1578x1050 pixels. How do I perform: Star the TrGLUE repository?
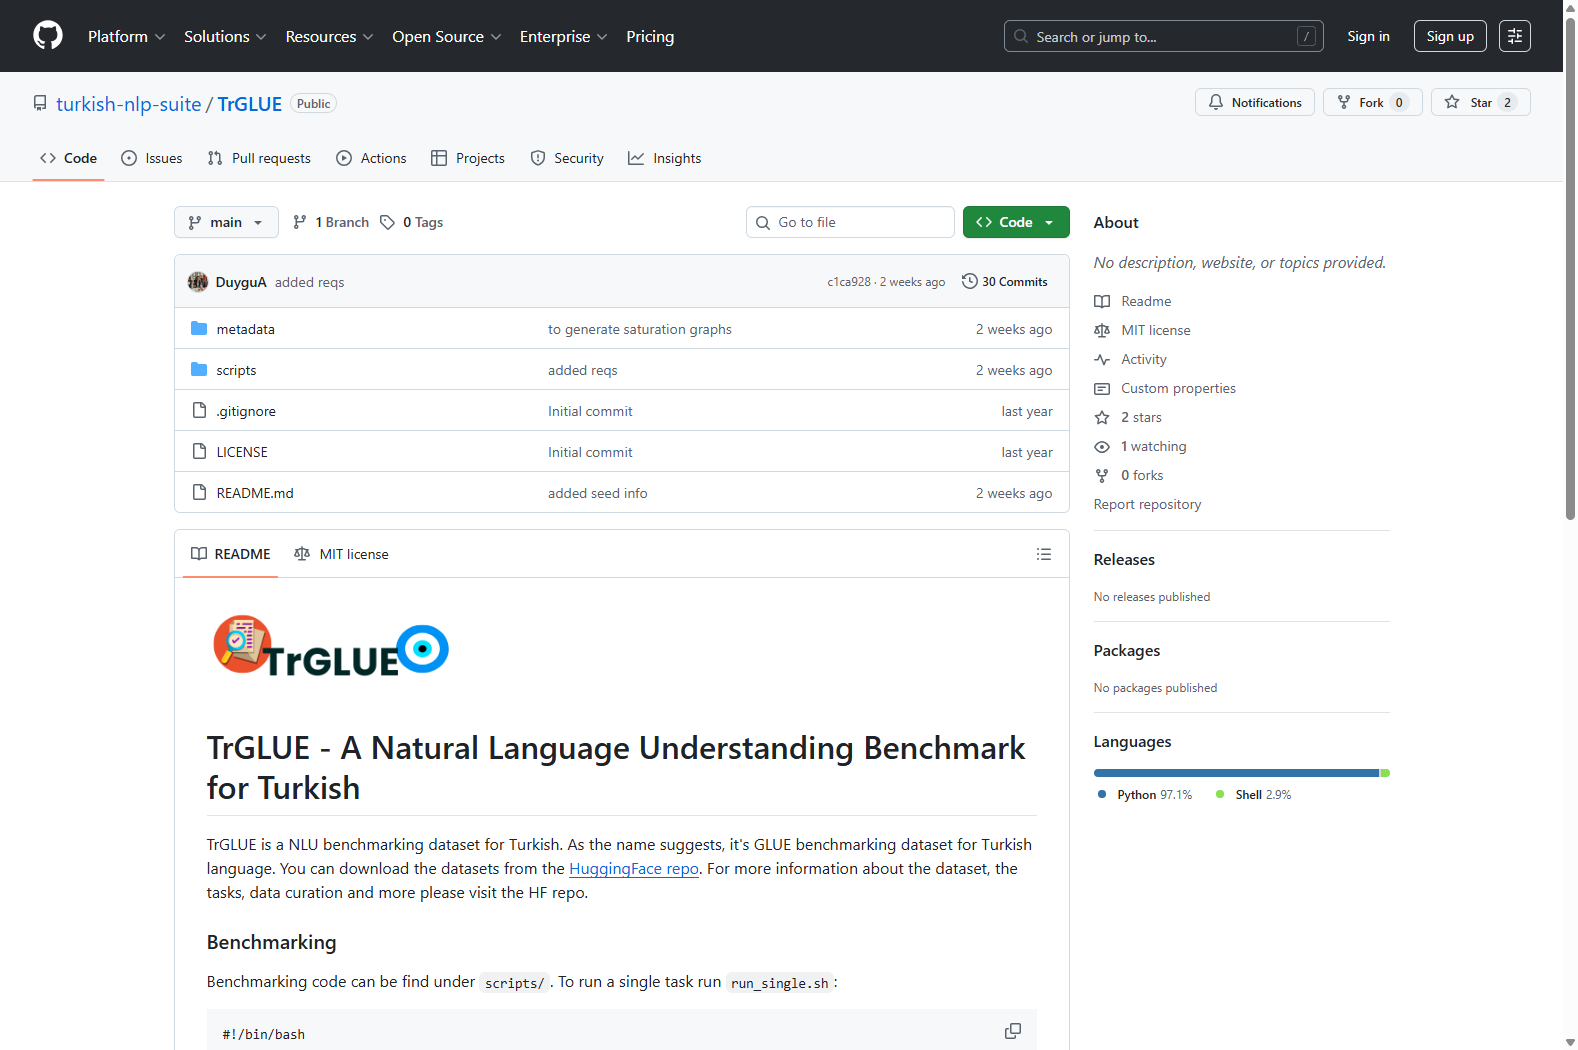pos(1481,102)
